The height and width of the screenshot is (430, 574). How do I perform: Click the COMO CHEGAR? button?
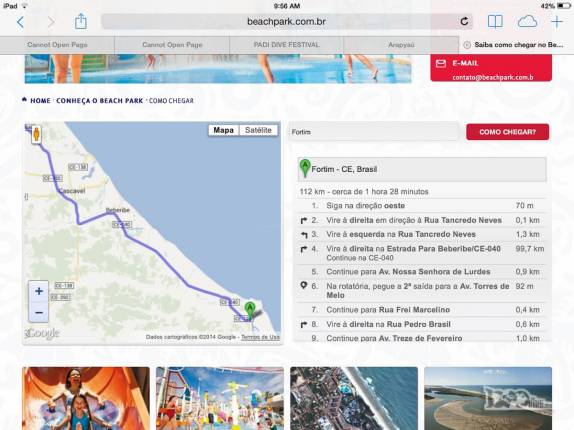[x=507, y=132]
